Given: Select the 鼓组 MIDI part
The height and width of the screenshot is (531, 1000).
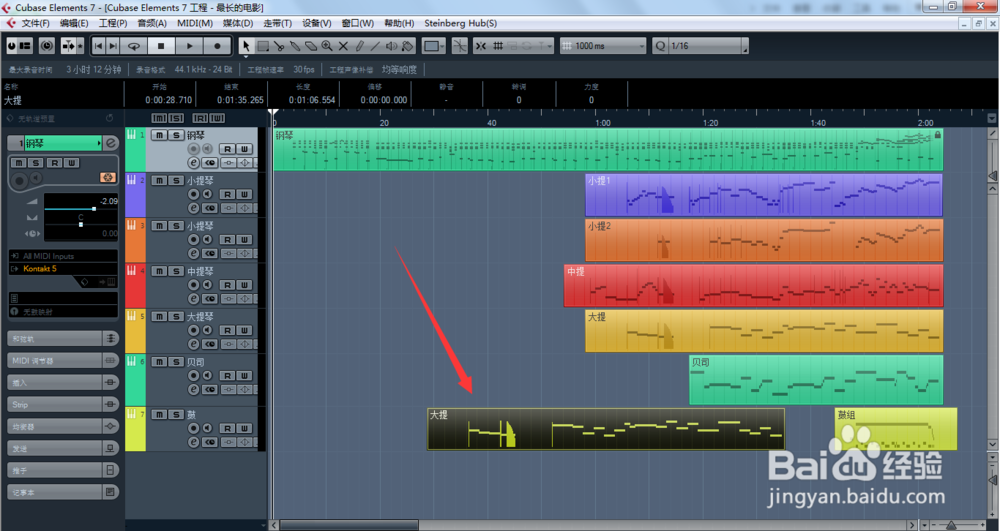Looking at the screenshot, I should point(895,429).
